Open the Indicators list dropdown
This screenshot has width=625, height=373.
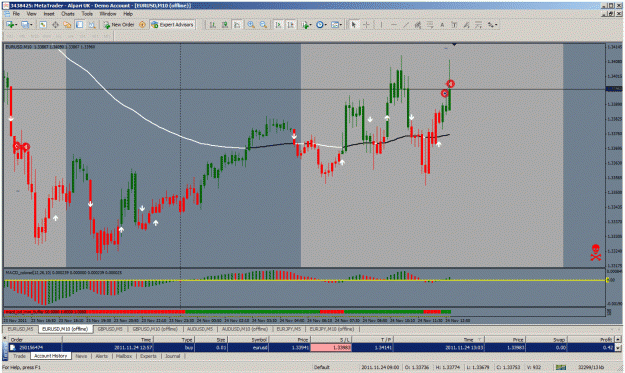pos(306,25)
